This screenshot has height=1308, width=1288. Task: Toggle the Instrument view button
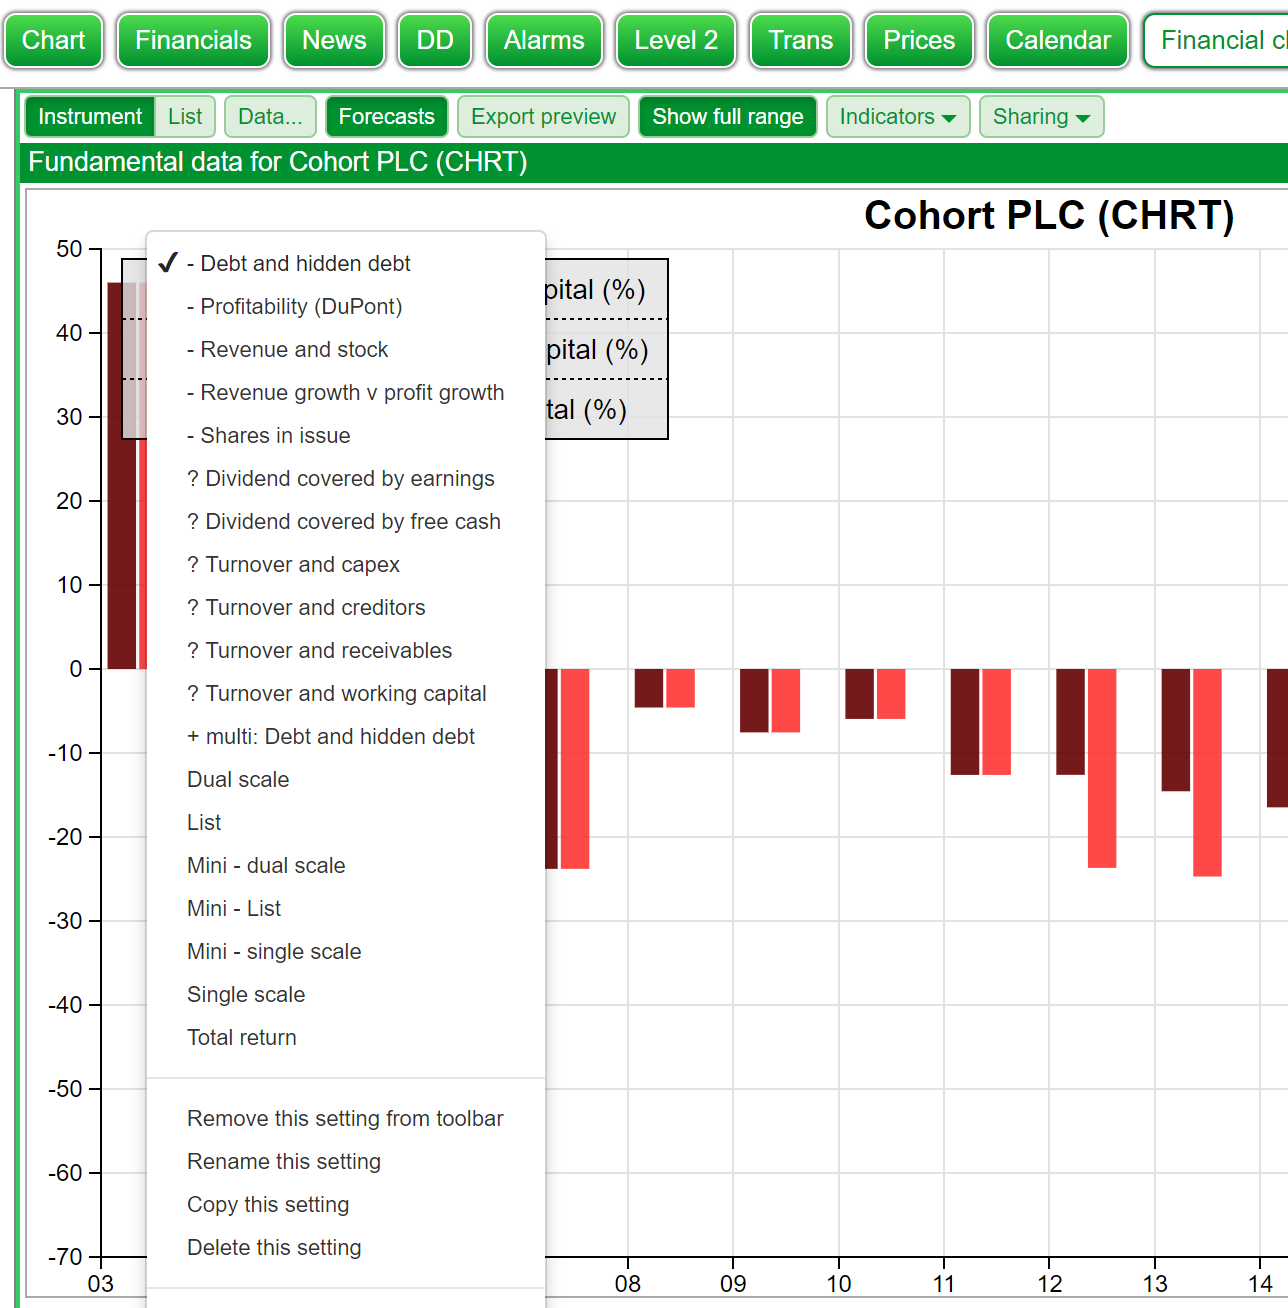(90, 117)
